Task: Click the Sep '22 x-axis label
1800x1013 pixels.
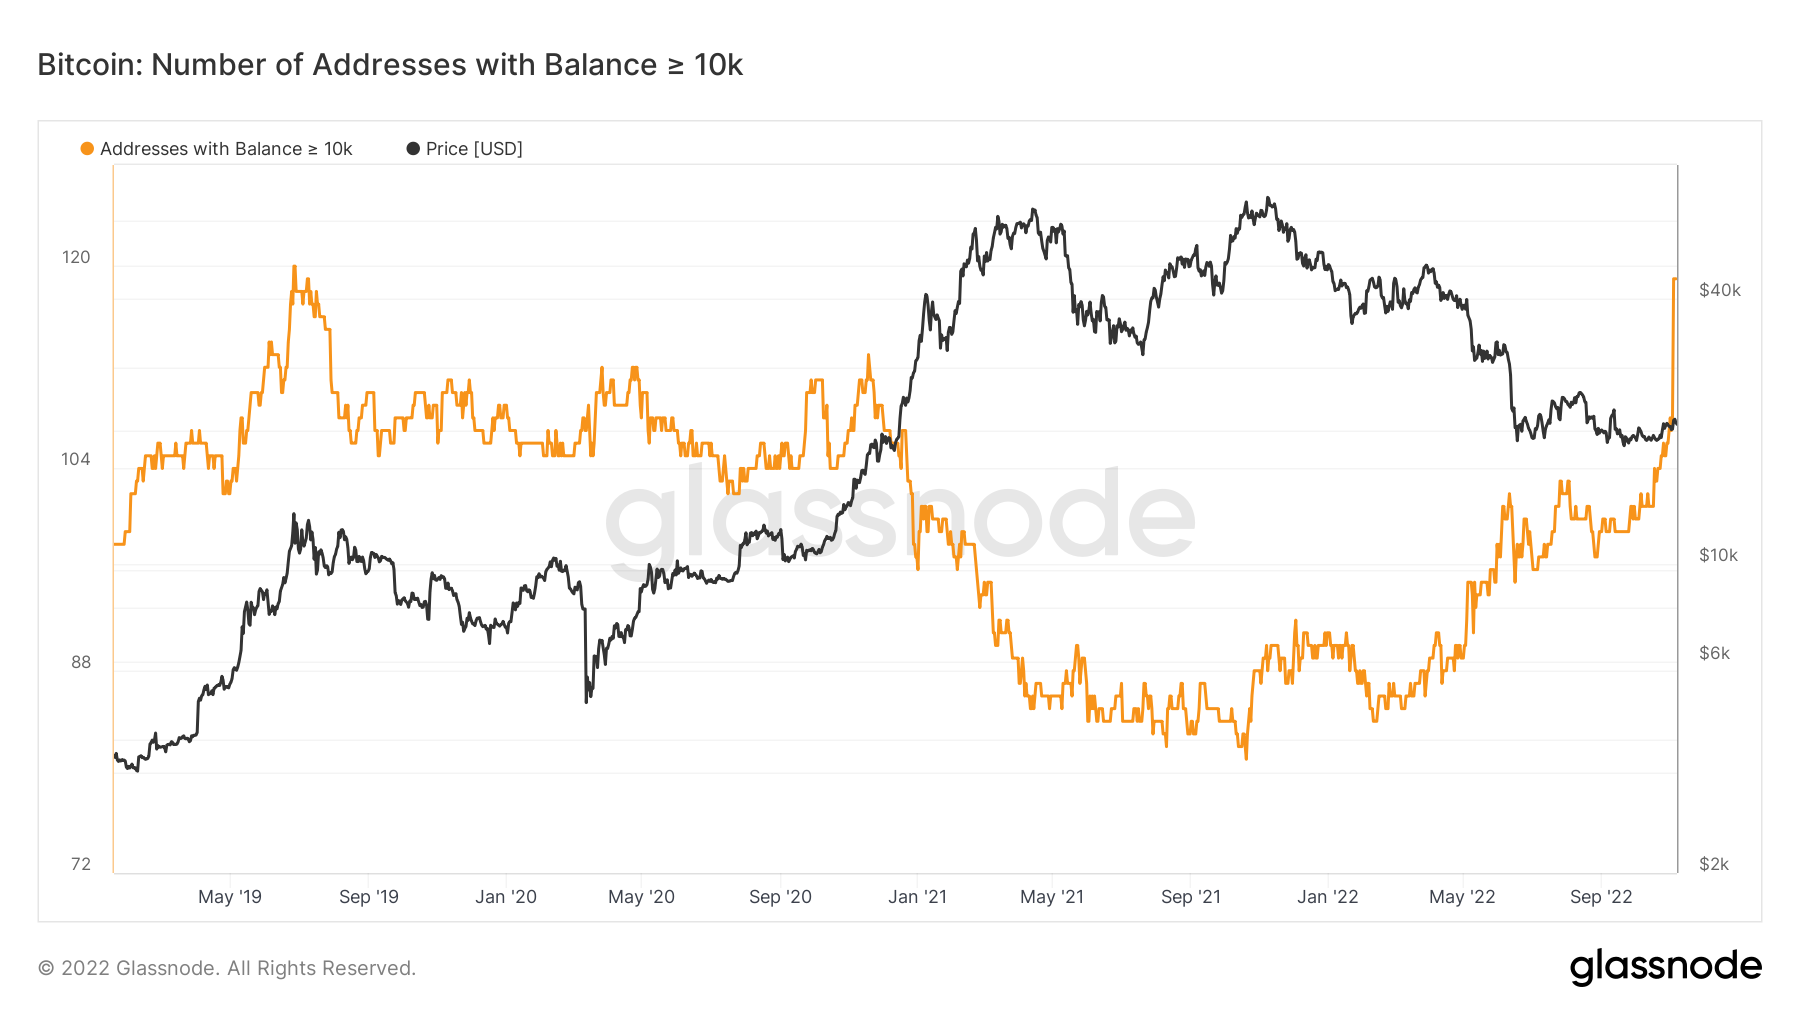Action: click(x=1601, y=897)
